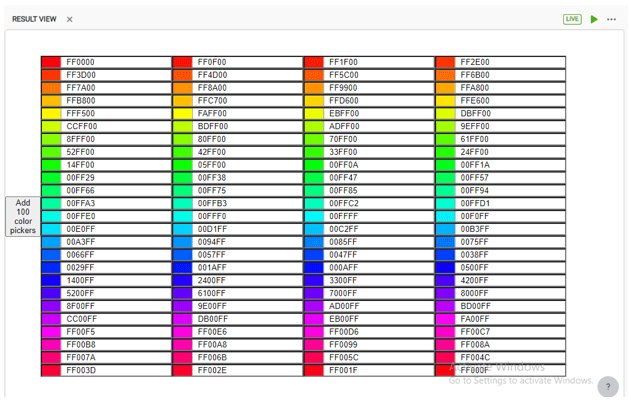Click inside the 80FF00 hex field
629x406 pixels.
pyautogui.click(x=248, y=139)
